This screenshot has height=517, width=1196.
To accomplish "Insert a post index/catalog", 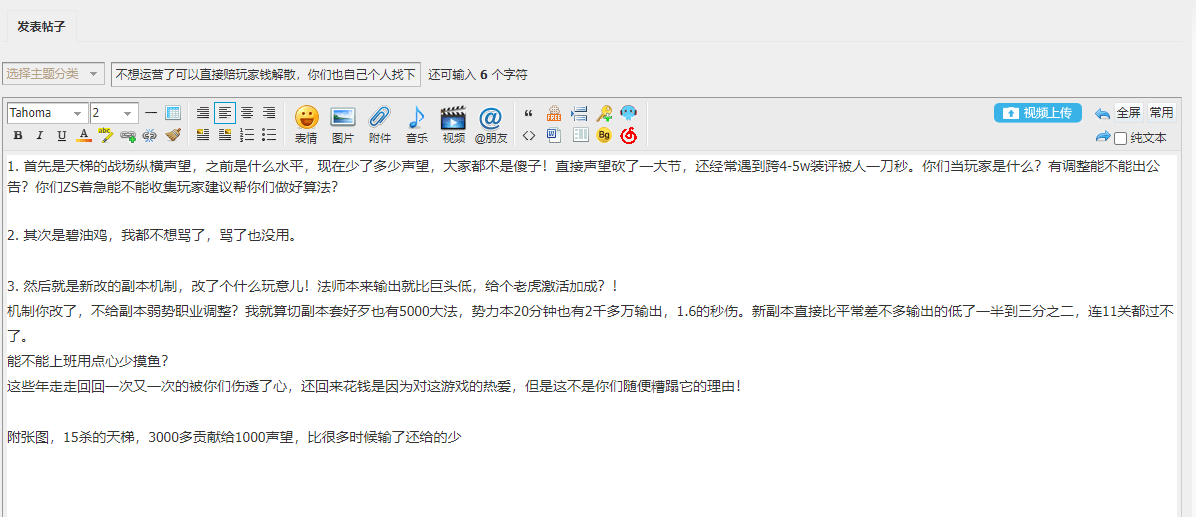I will click(580, 136).
